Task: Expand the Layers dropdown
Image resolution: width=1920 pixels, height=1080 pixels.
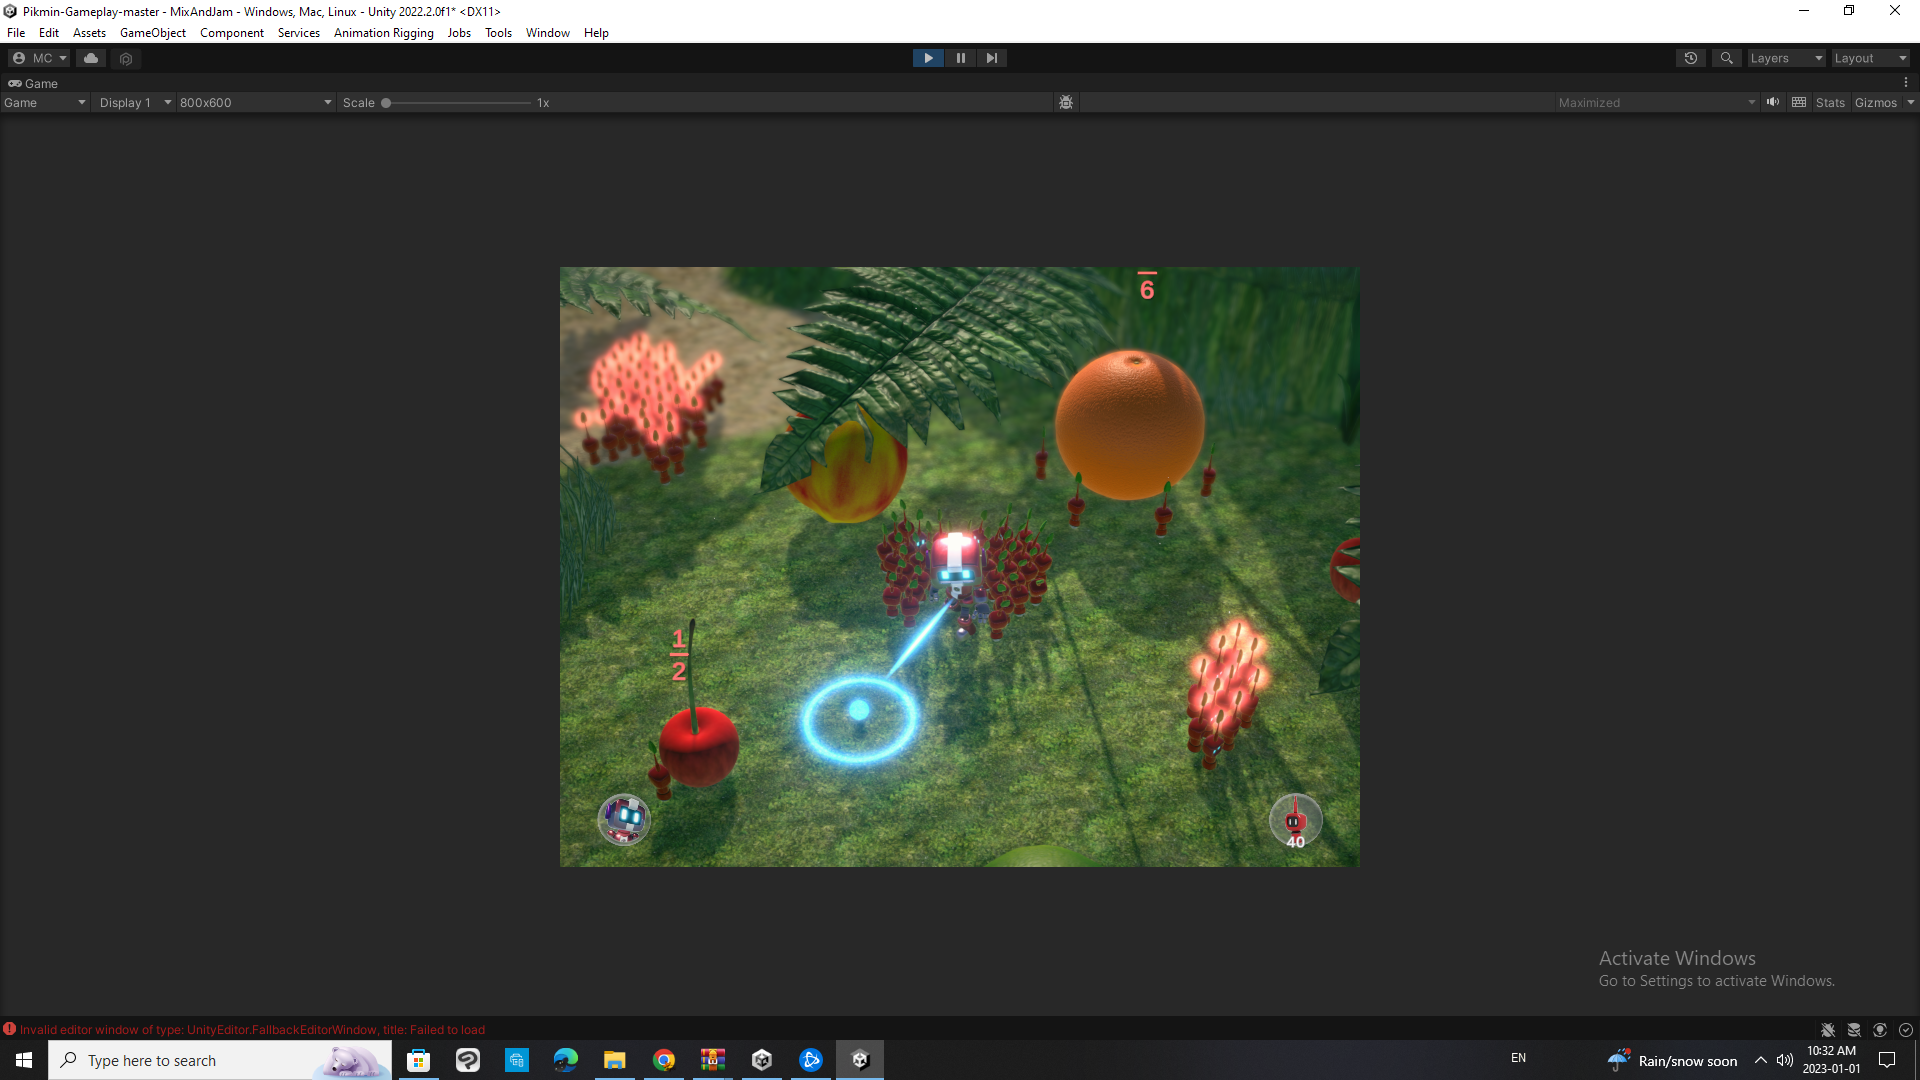Action: [x=1786, y=58]
